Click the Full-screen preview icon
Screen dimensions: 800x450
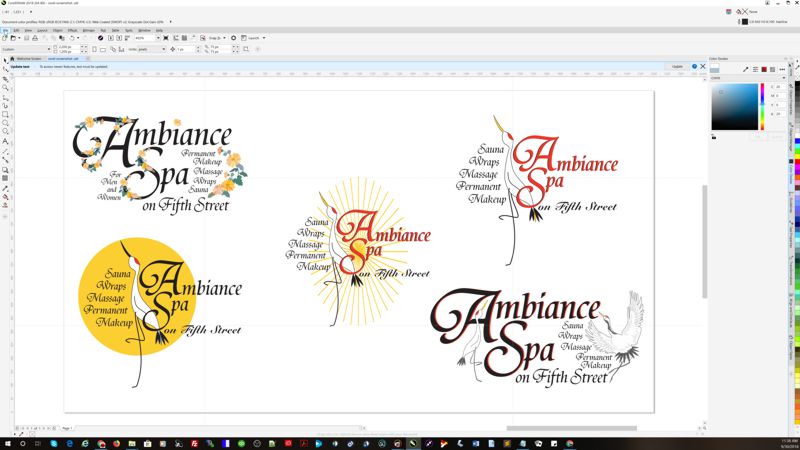(x=166, y=38)
